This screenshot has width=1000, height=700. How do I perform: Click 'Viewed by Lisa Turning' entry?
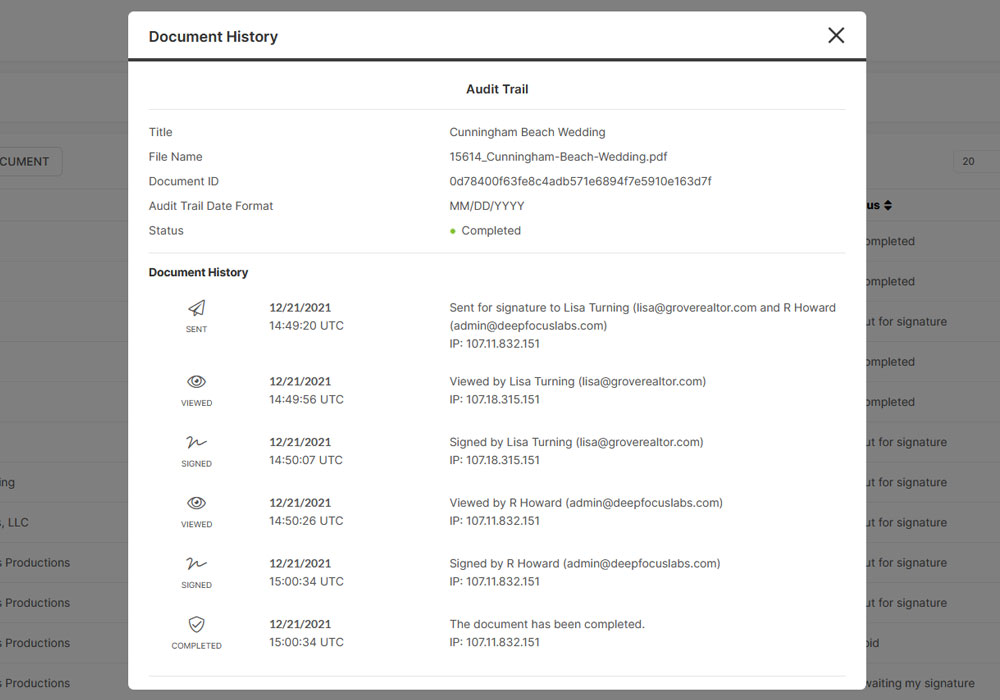pyautogui.click(x=577, y=381)
